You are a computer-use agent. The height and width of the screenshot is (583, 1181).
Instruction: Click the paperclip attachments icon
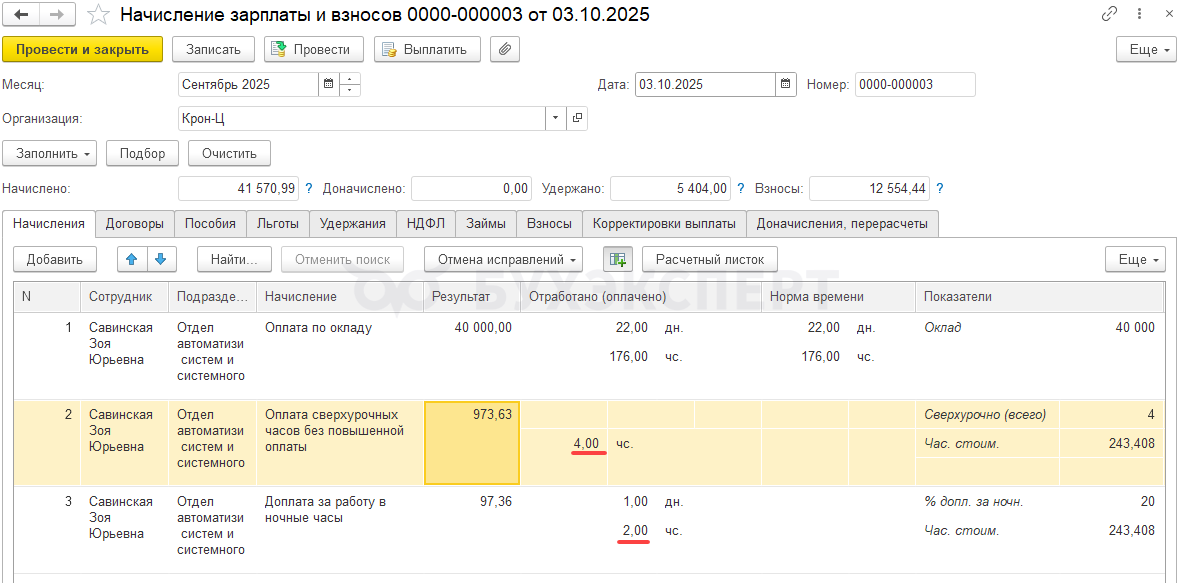(505, 50)
